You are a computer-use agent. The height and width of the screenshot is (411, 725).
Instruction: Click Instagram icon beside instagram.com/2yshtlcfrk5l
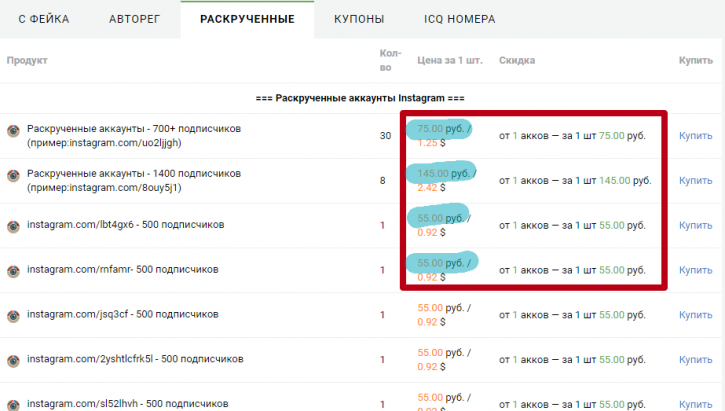pyautogui.click(x=13, y=361)
